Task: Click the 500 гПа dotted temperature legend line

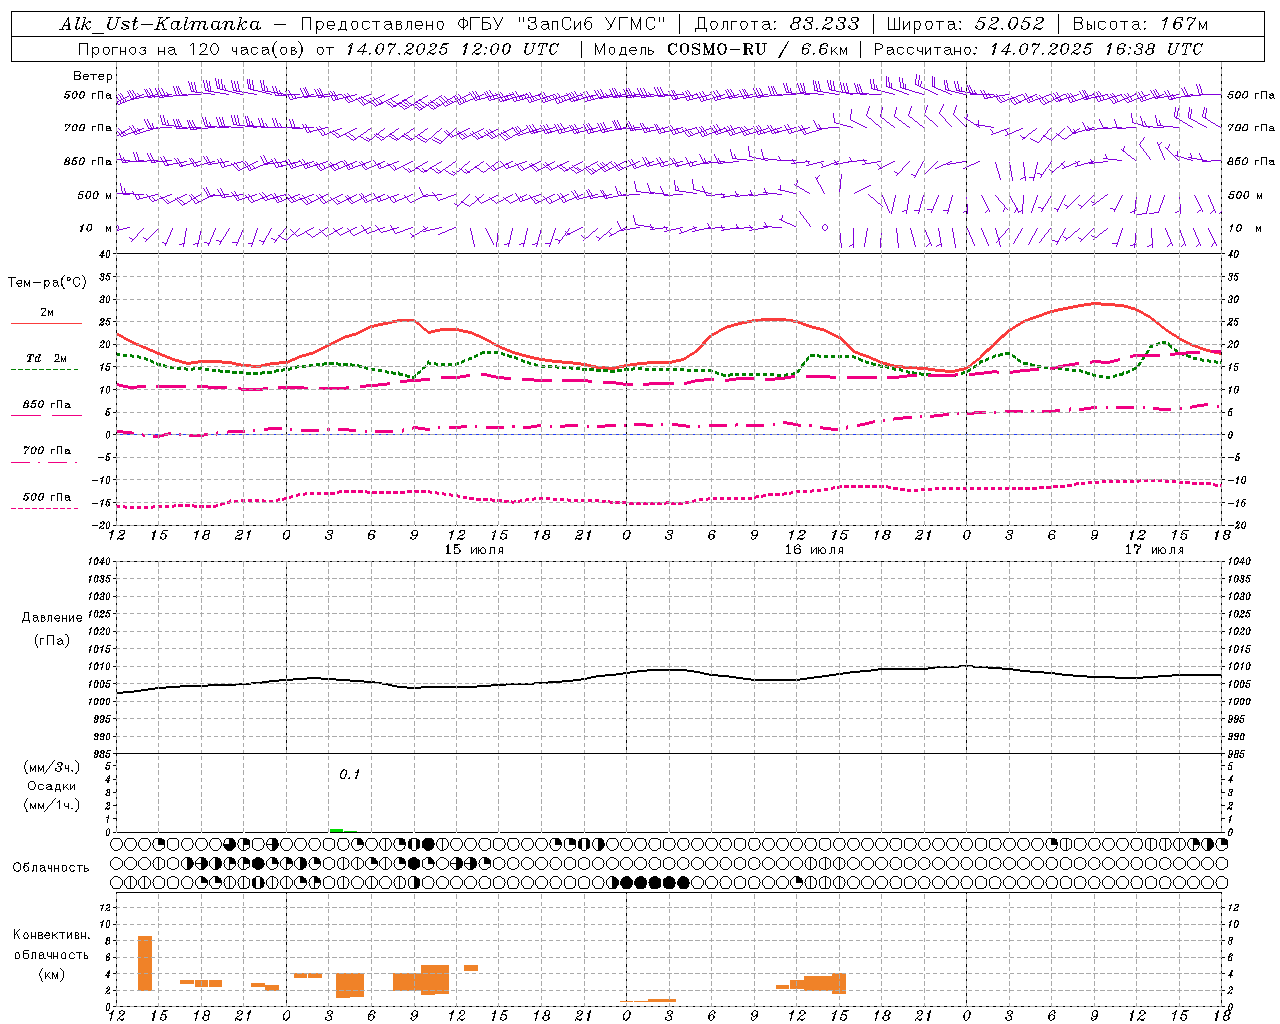Action: click(44, 509)
